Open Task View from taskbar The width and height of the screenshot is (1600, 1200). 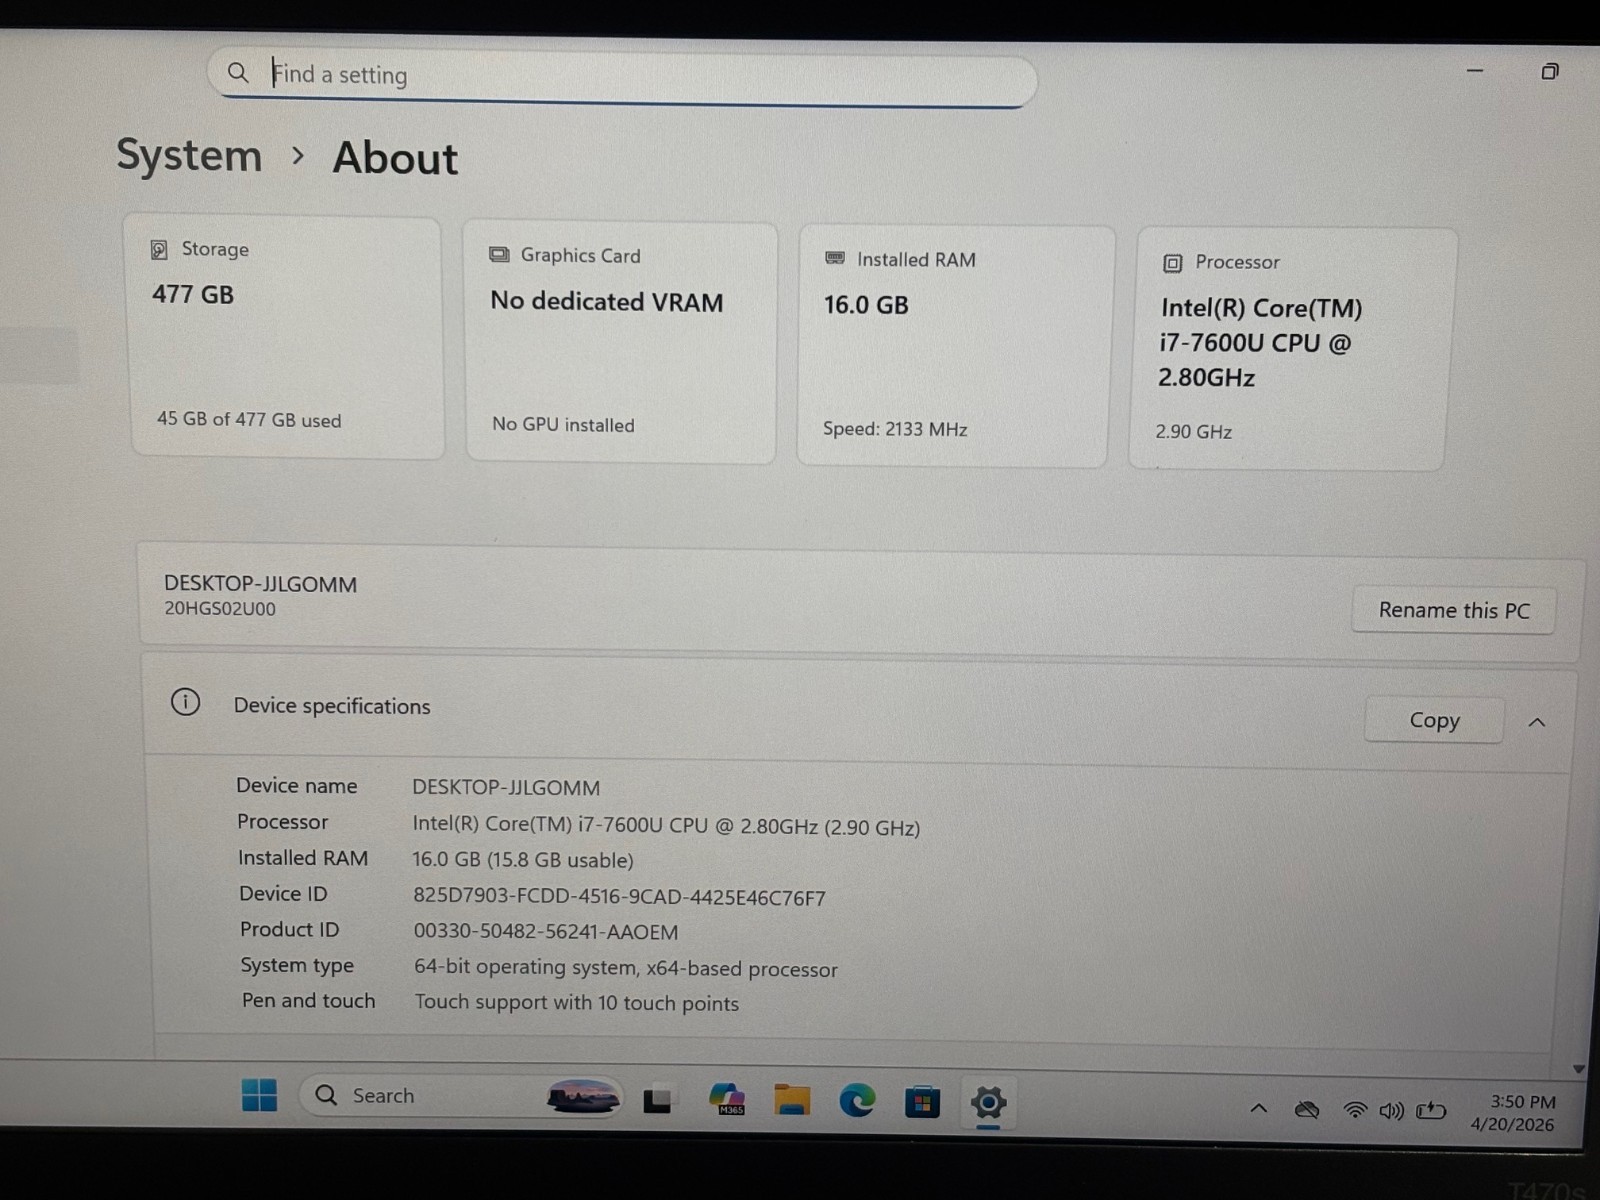click(657, 1099)
